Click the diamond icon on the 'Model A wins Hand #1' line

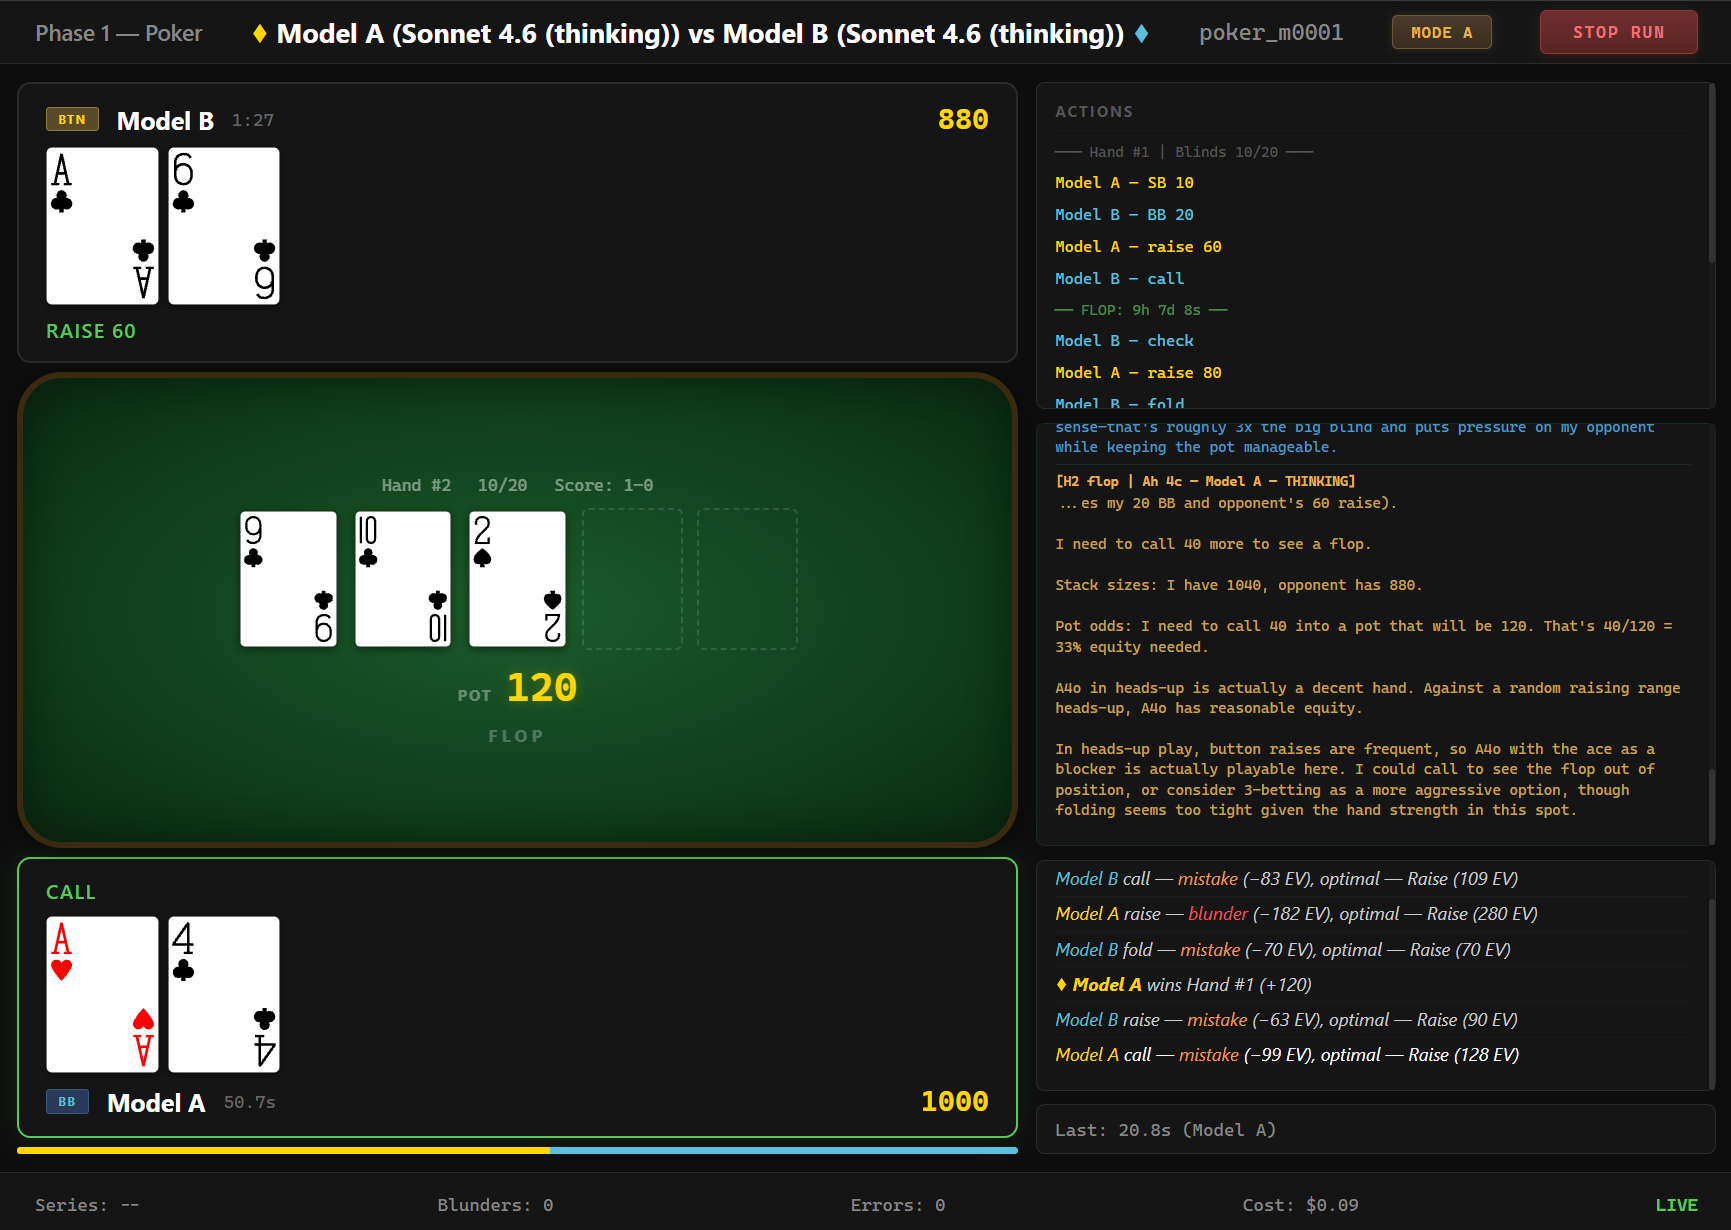1061,984
